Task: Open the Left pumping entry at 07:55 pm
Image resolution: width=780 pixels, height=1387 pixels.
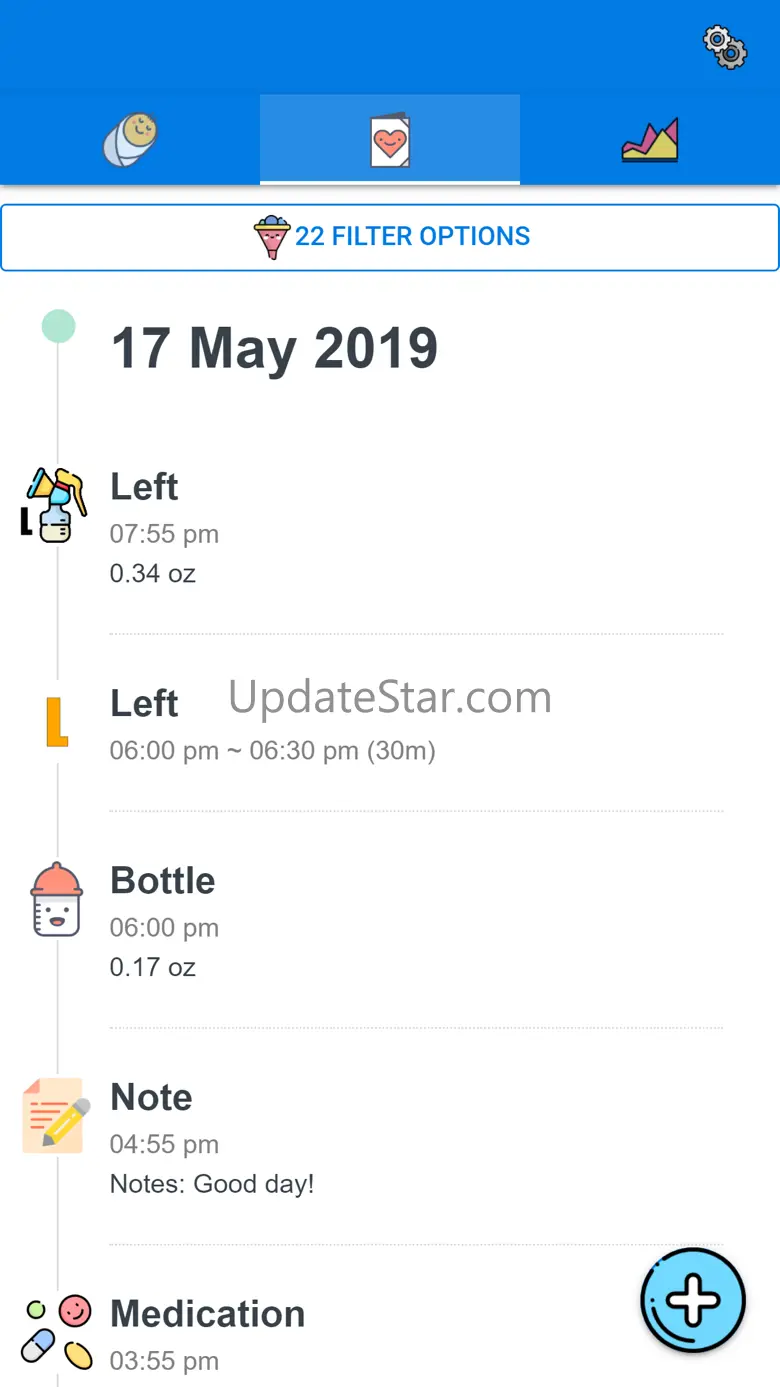Action: (145, 488)
